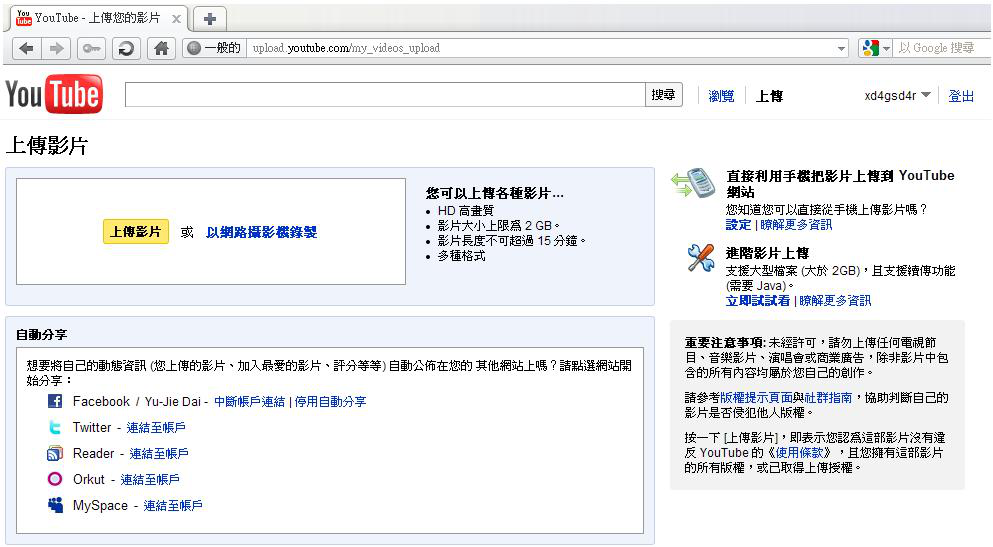Click 影片長度不可超過 15 分鐘 text
993x547 pixels.
(512, 241)
